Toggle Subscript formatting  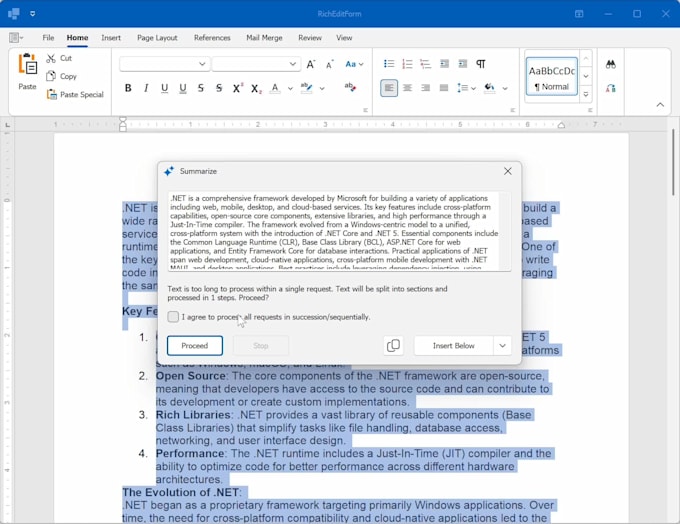coord(256,88)
